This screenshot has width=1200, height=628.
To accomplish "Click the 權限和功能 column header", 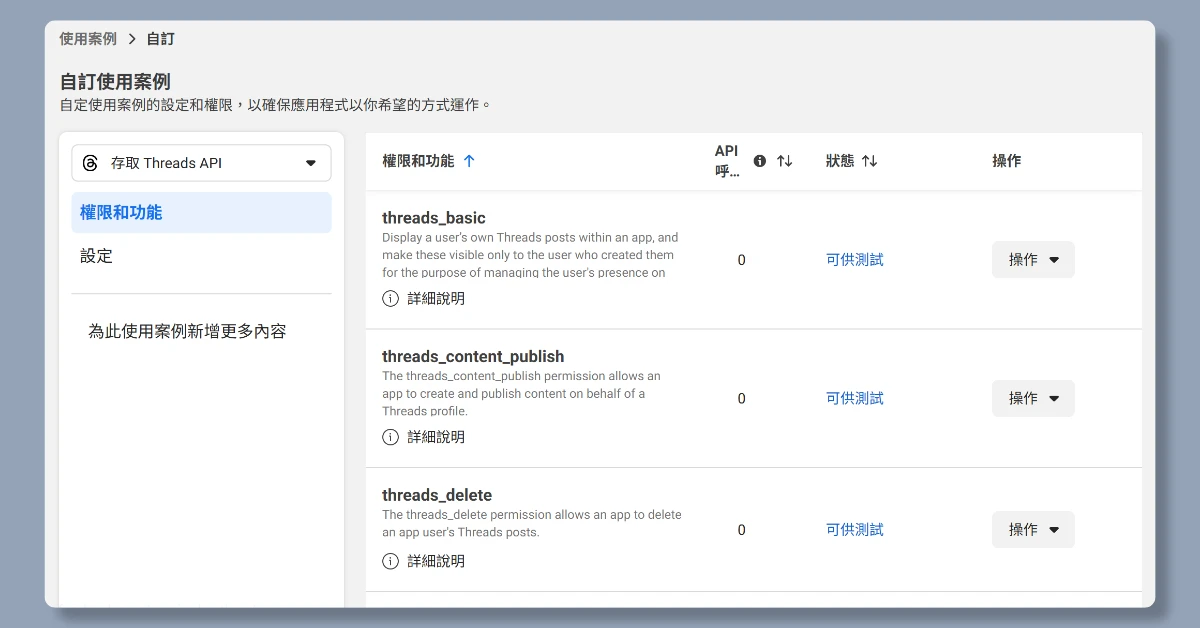I will (x=418, y=161).
